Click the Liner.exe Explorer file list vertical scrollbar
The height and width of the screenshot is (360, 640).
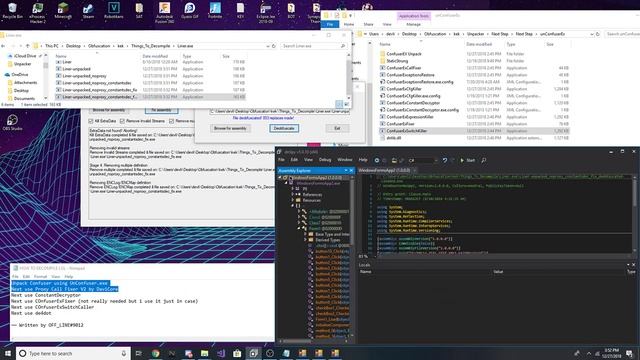click(349, 76)
